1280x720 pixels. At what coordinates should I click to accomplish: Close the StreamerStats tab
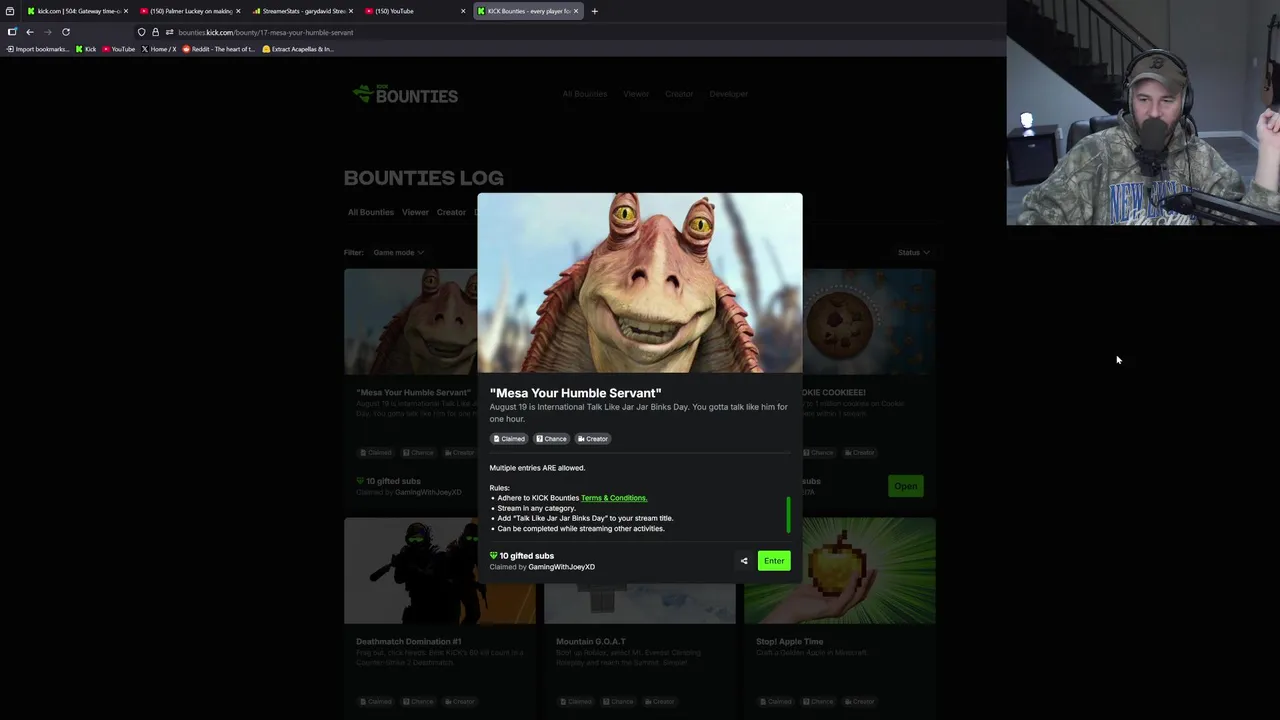351,11
